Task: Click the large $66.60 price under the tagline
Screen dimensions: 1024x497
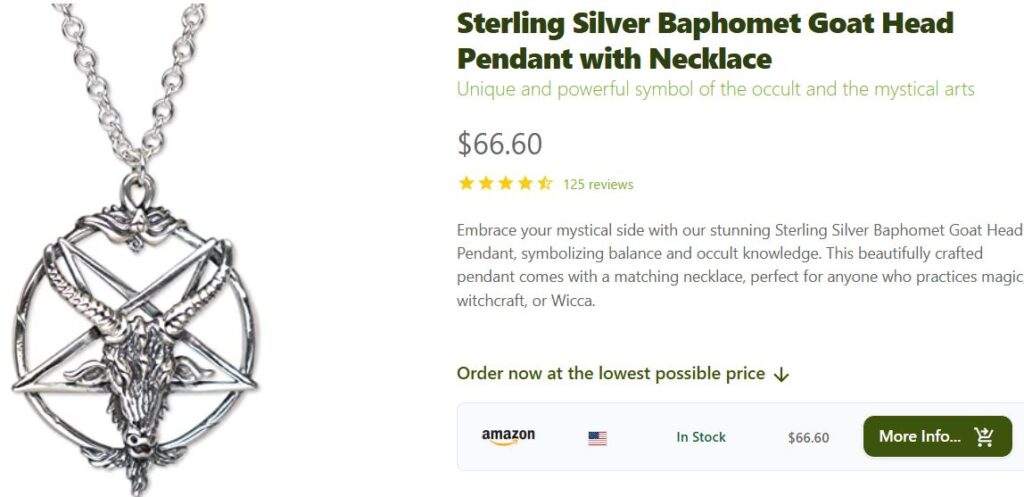Action: point(499,144)
